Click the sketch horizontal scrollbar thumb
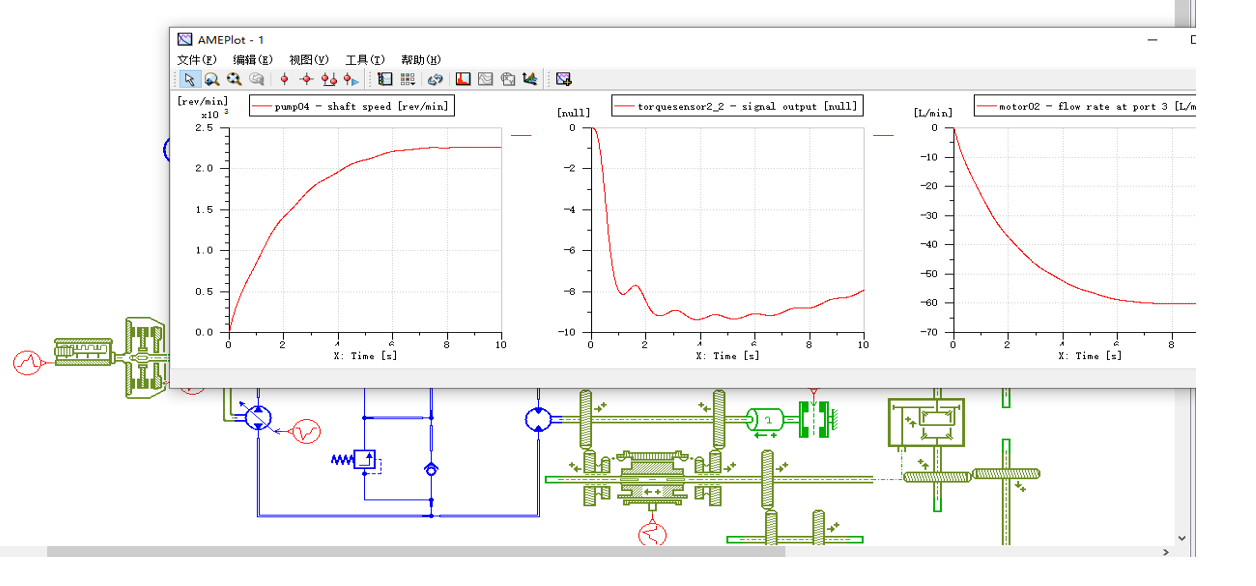This screenshot has height=586, width=1256. [416, 551]
